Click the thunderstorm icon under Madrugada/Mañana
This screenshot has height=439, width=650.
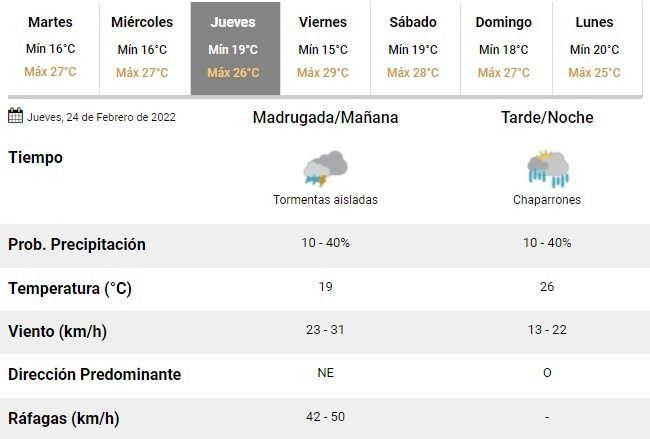[325, 167]
